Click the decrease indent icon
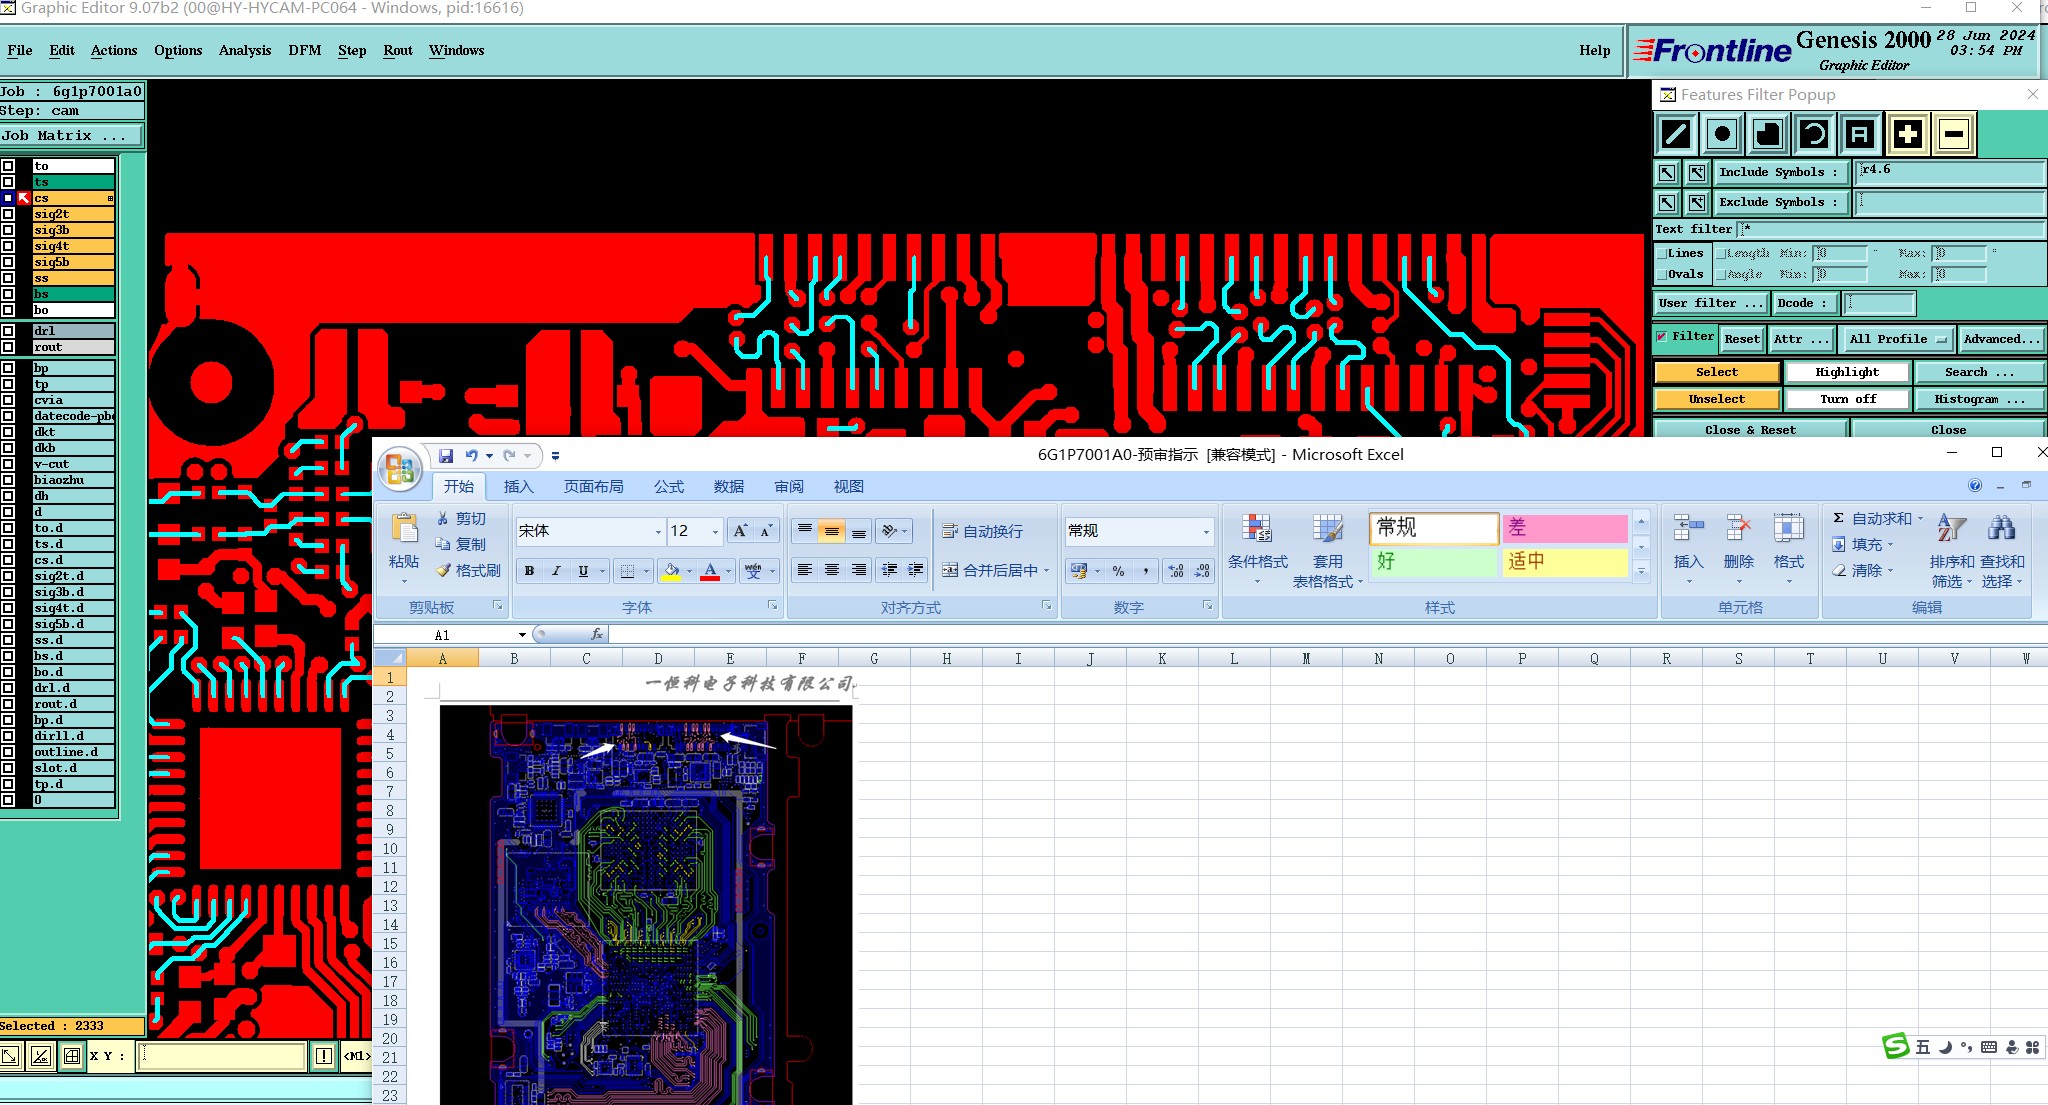Image resolution: width=2048 pixels, height=1105 pixels. [x=889, y=570]
